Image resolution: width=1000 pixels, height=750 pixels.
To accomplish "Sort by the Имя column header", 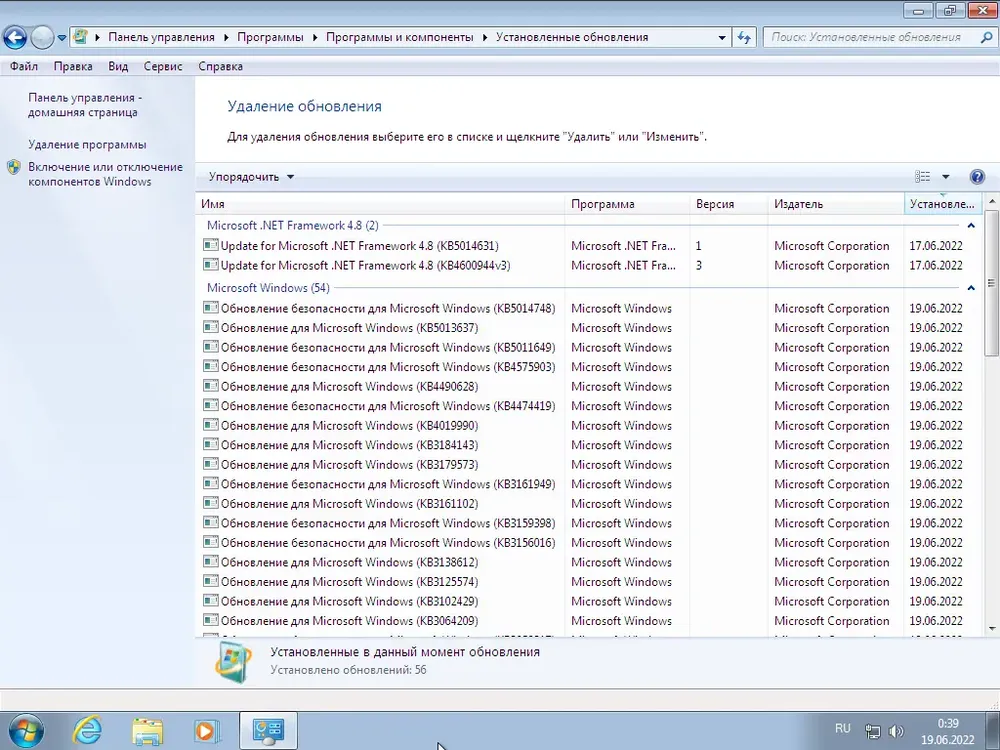I will [380, 204].
